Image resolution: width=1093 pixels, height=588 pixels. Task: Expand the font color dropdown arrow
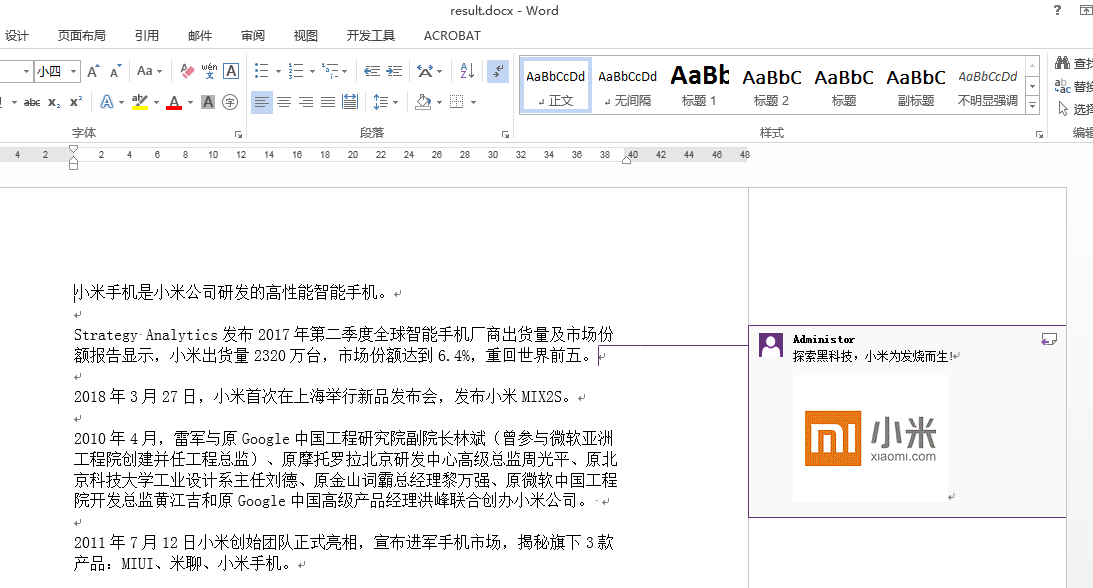pyautogui.click(x=190, y=102)
